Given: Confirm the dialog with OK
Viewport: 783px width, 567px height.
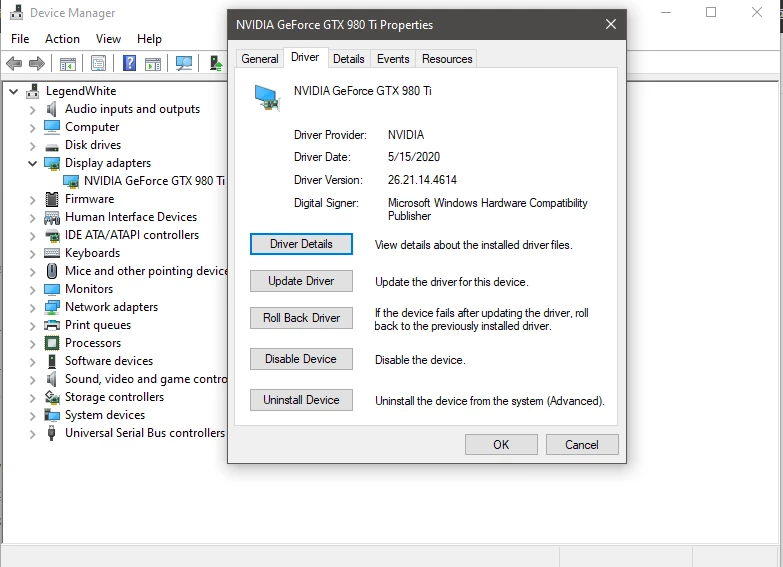Looking at the screenshot, I should pos(501,445).
